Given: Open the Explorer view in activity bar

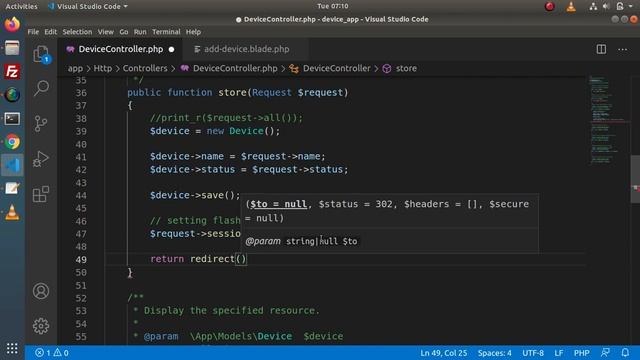Looking at the screenshot, I should pyautogui.click(x=41, y=54).
